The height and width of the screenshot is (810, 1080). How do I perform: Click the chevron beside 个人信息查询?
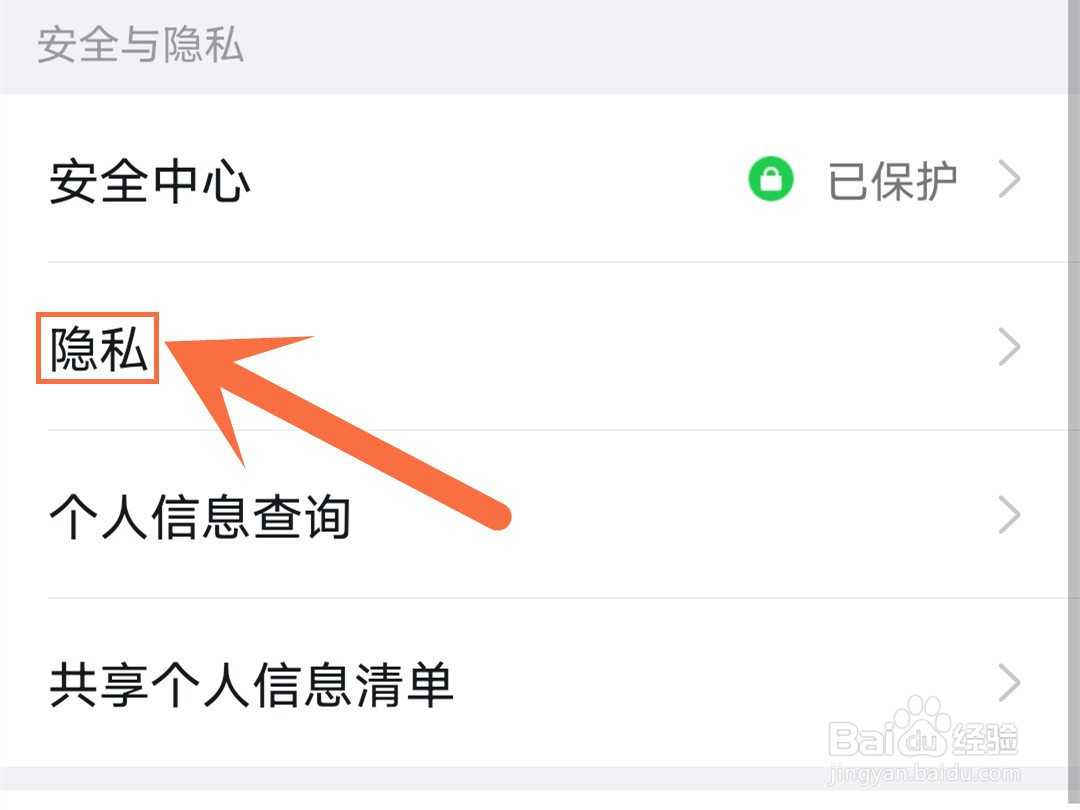[x=1010, y=515]
